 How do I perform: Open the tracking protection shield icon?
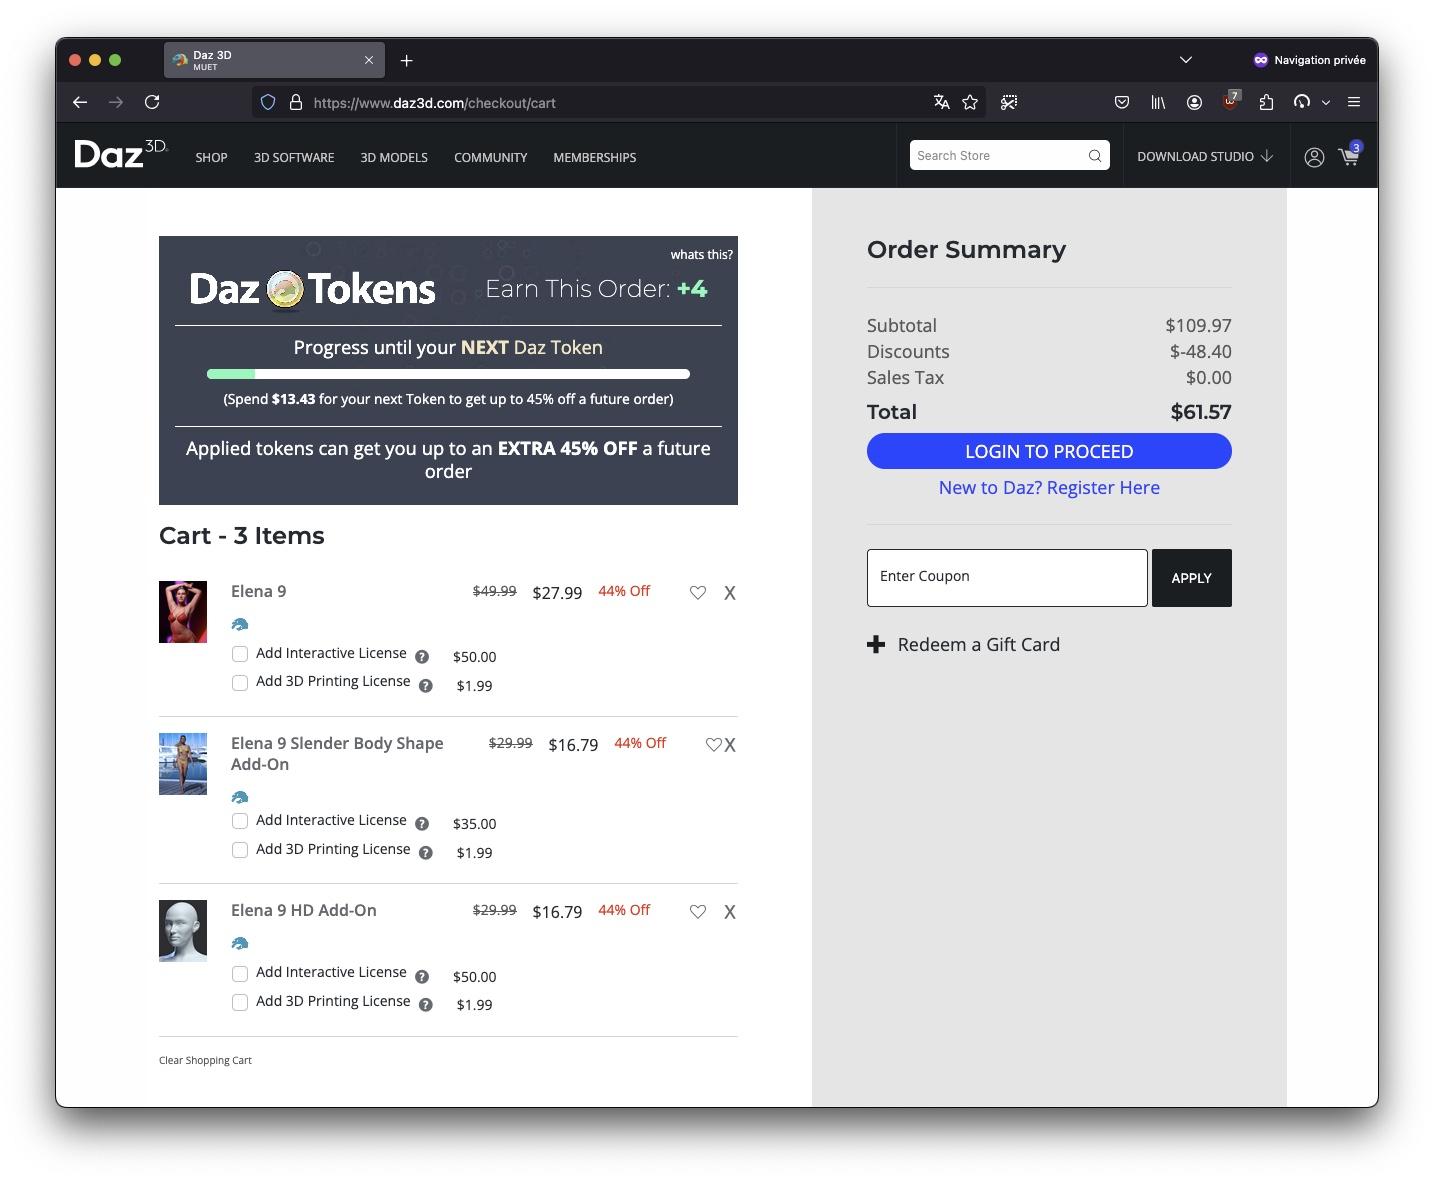(268, 102)
